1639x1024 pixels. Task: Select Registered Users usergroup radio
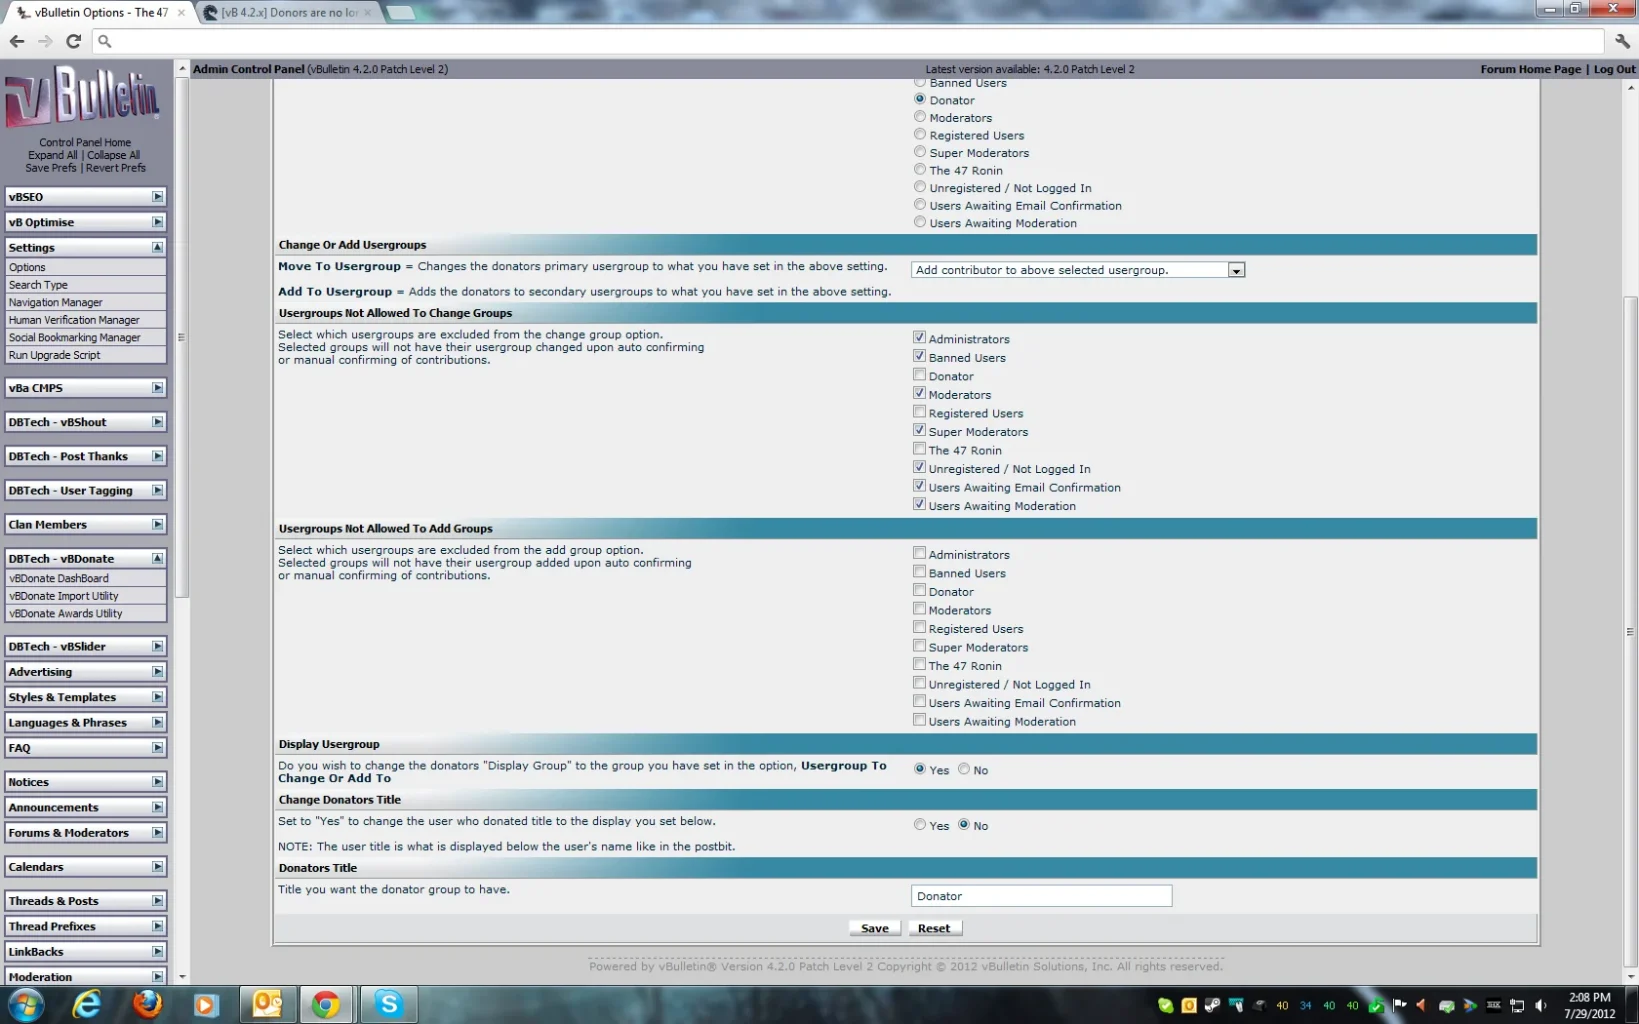click(x=920, y=134)
